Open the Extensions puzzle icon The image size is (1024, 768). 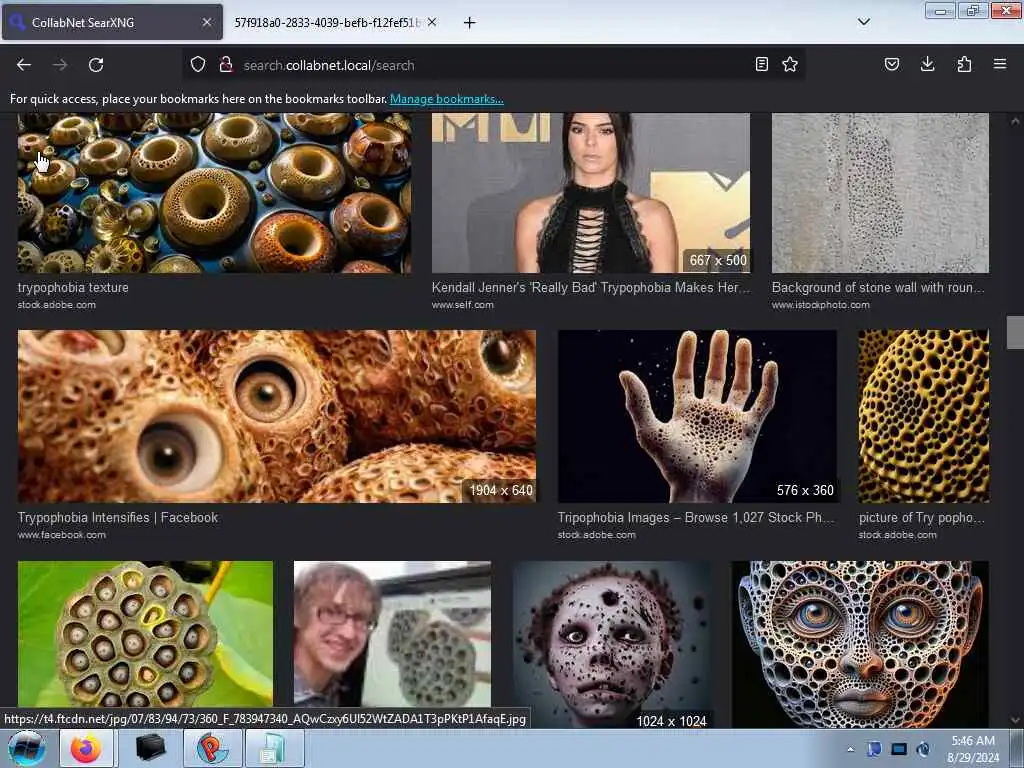tap(964, 64)
